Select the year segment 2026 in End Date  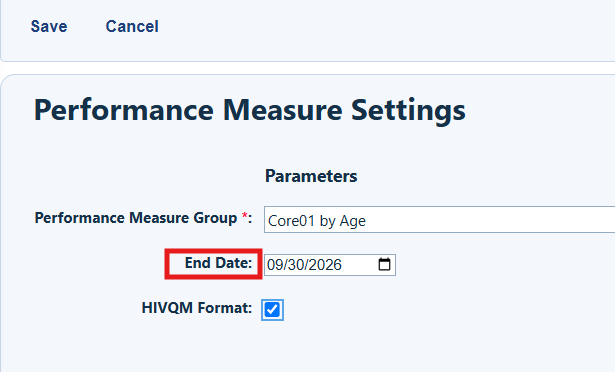coord(326,265)
